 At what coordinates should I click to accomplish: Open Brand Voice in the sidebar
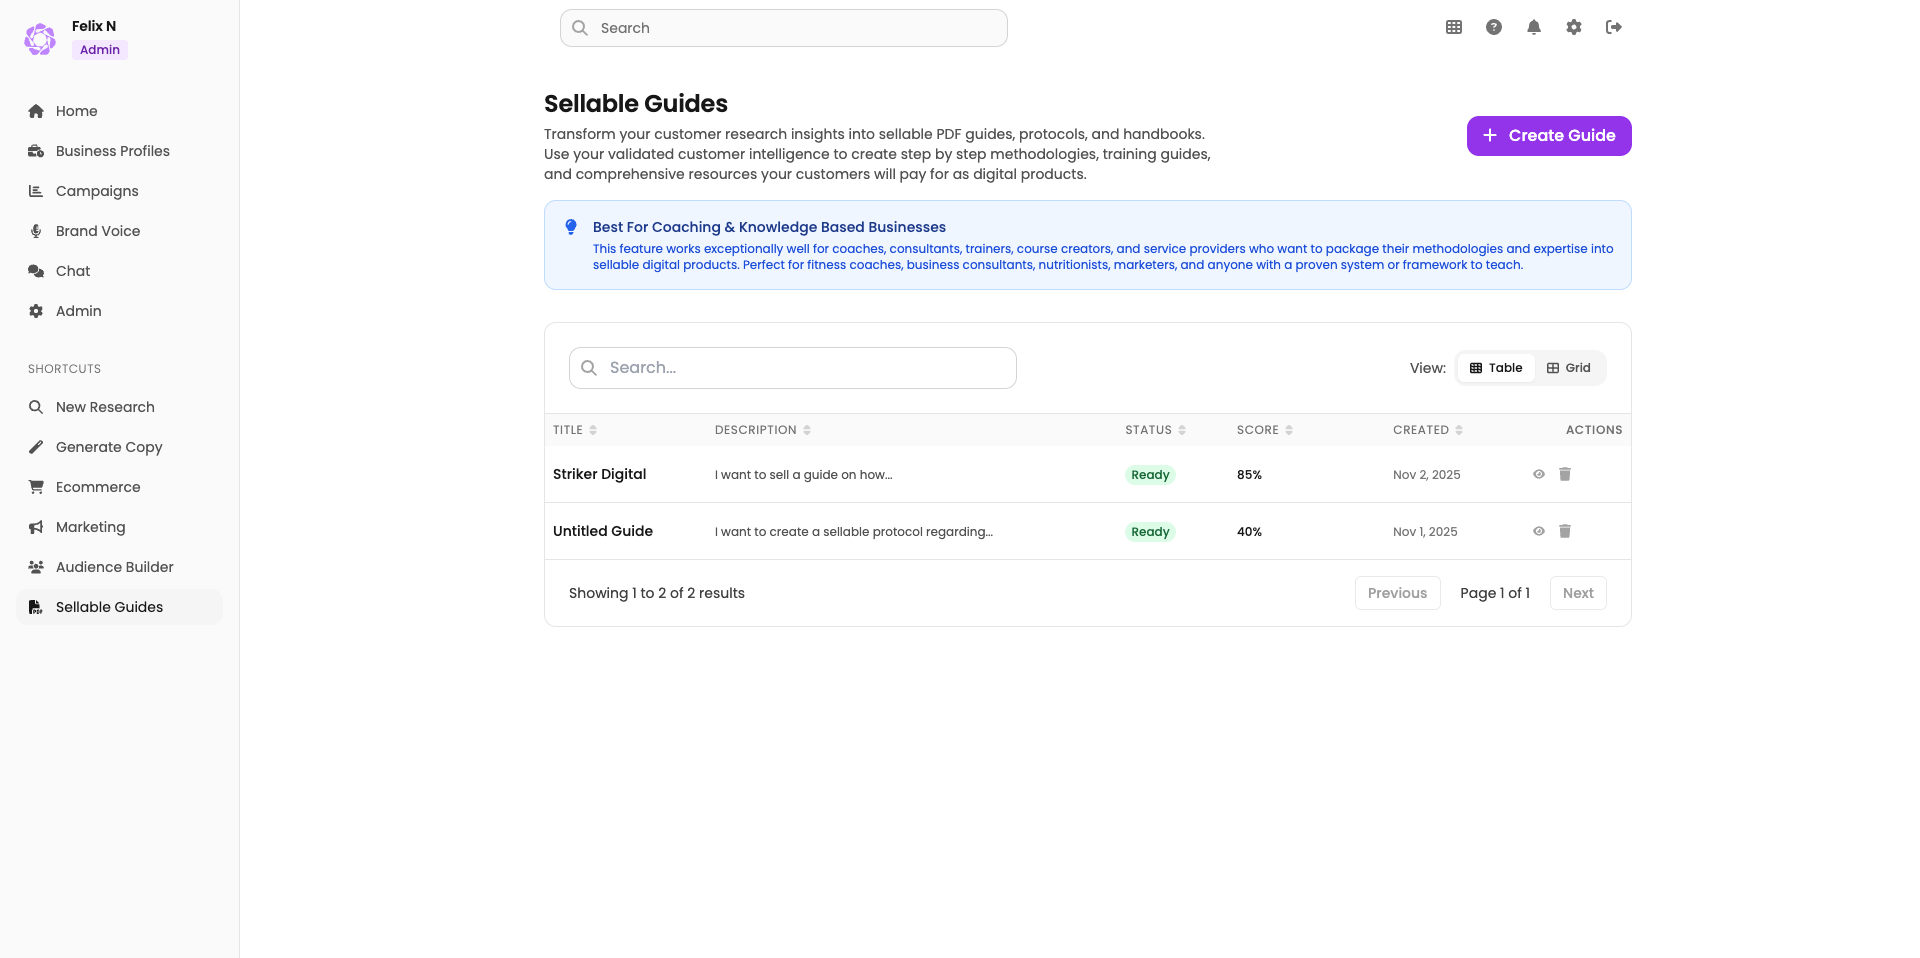[98, 231]
